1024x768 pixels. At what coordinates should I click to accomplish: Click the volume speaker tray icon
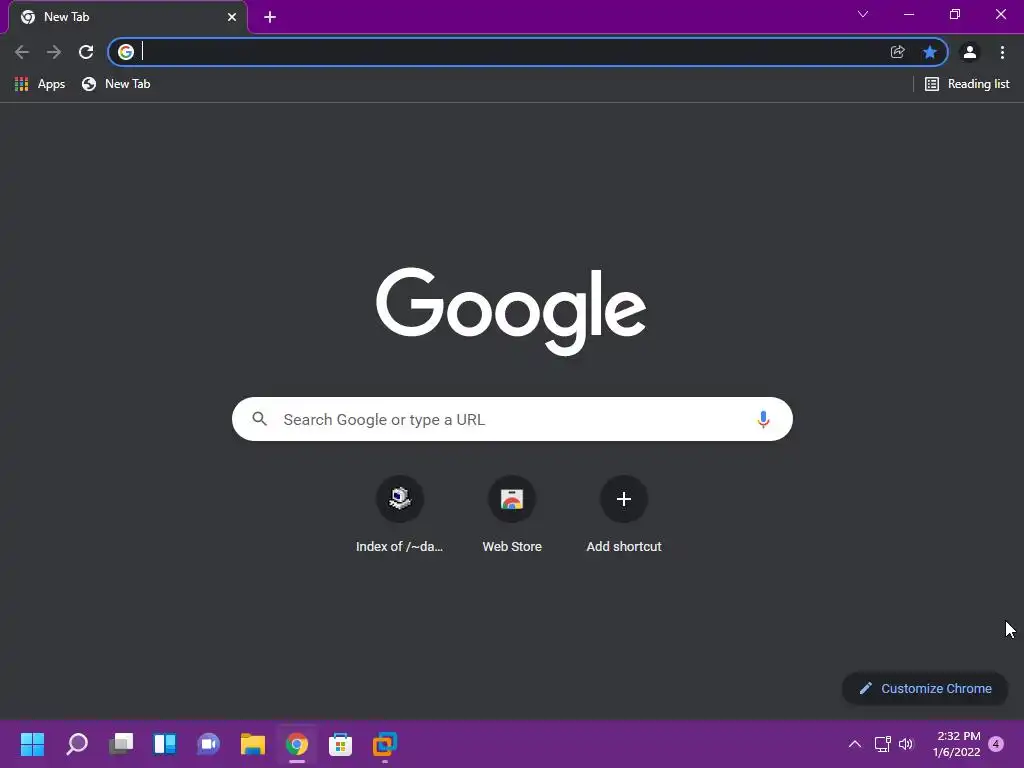(906, 744)
